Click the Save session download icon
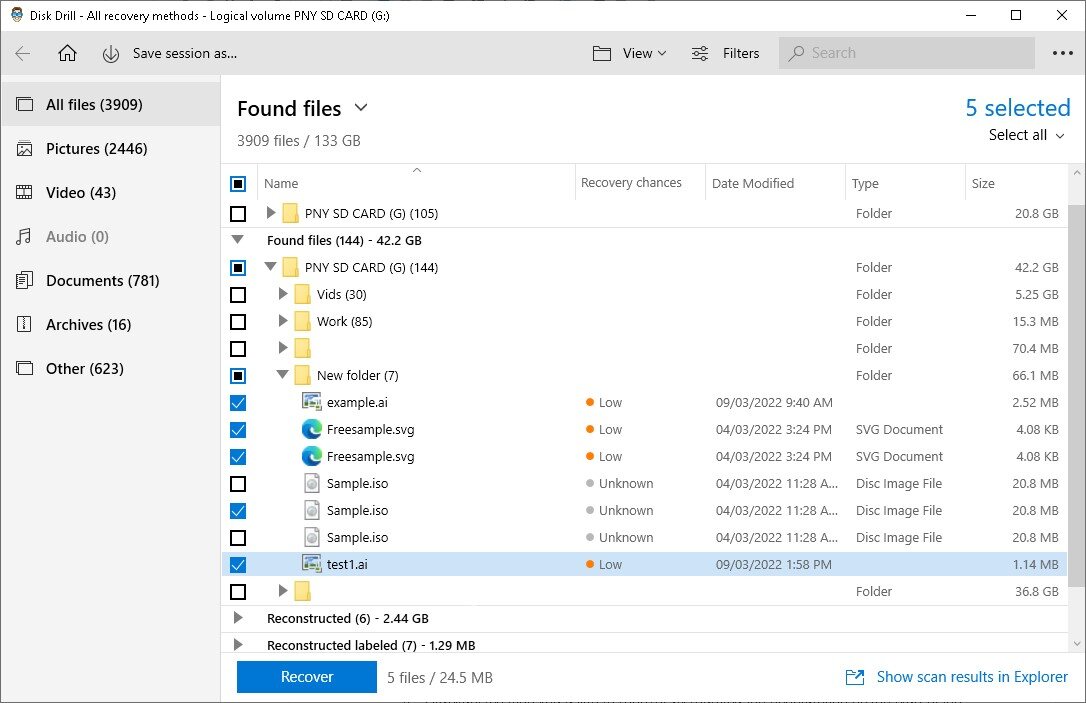The width and height of the screenshot is (1086, 703). (111, 54)
